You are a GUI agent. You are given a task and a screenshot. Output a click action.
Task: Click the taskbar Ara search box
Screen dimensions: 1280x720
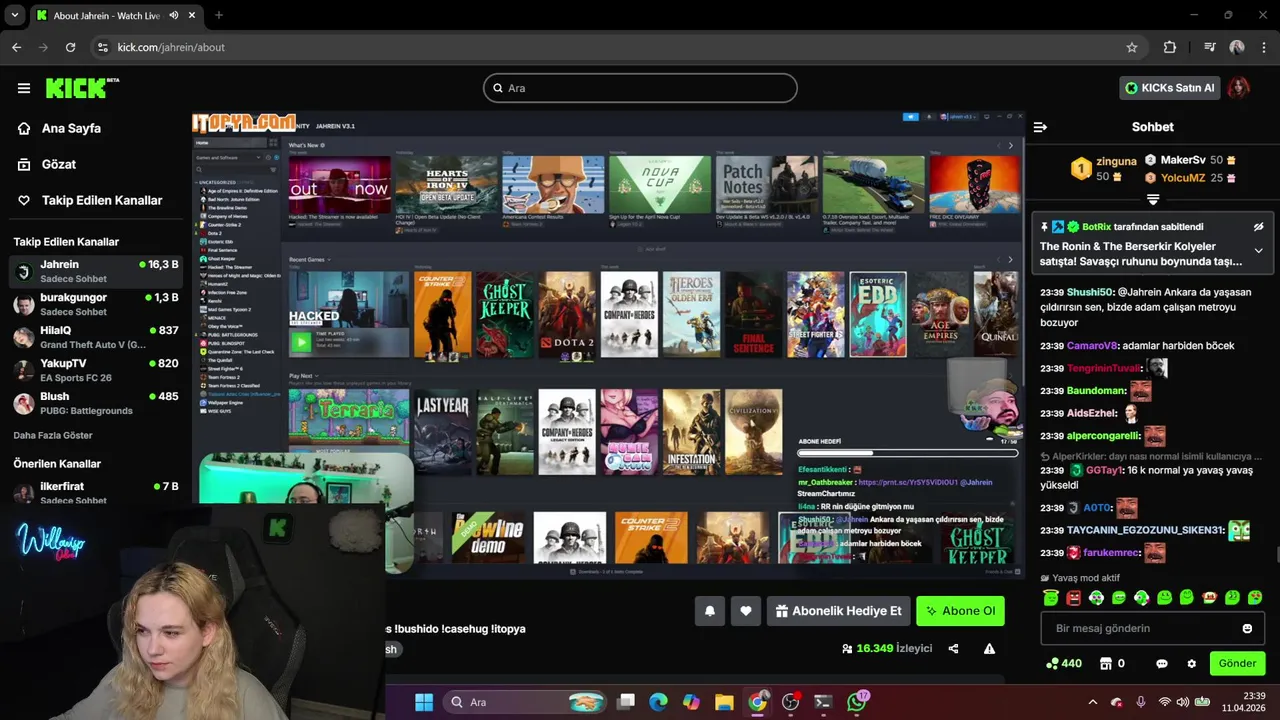(x=526, y=702)
